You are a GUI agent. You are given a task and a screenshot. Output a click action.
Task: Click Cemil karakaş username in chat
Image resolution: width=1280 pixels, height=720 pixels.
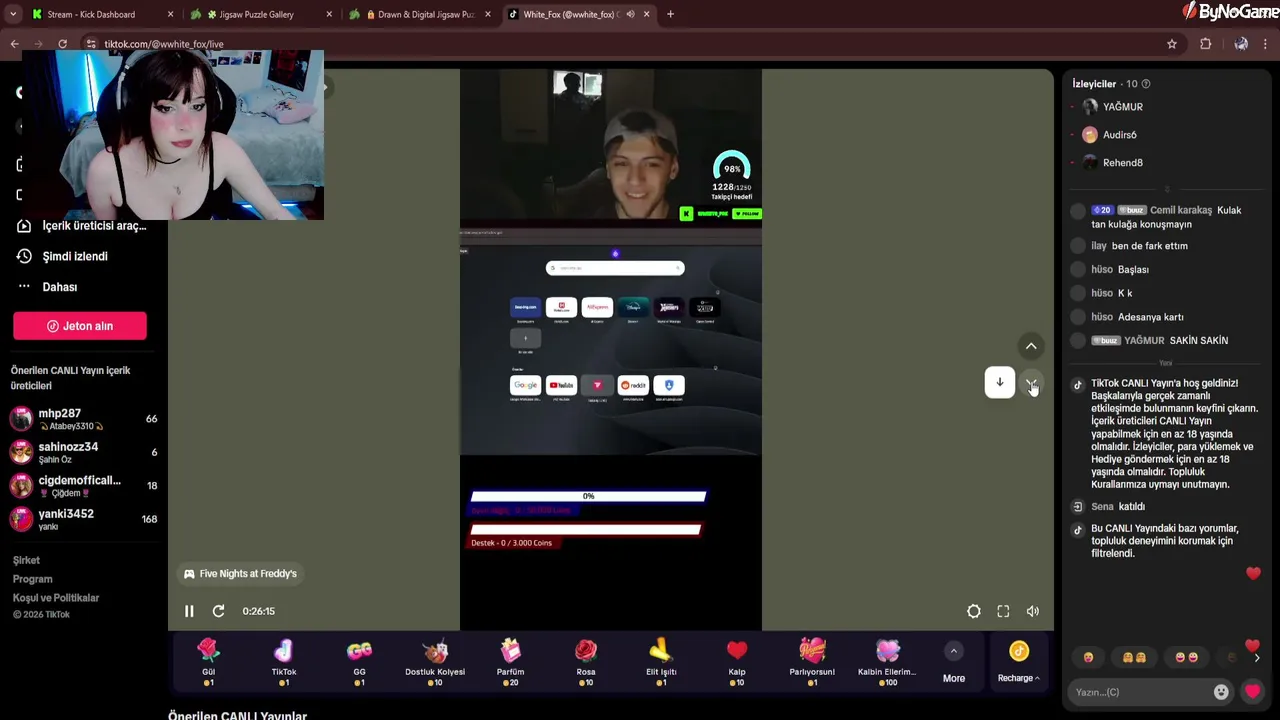click(1181, 210)
